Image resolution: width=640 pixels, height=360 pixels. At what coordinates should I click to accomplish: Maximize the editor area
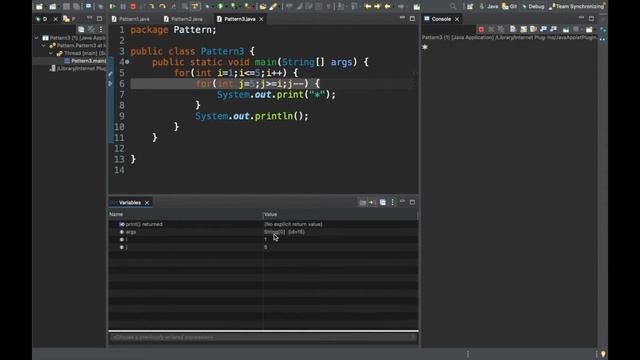412,19
